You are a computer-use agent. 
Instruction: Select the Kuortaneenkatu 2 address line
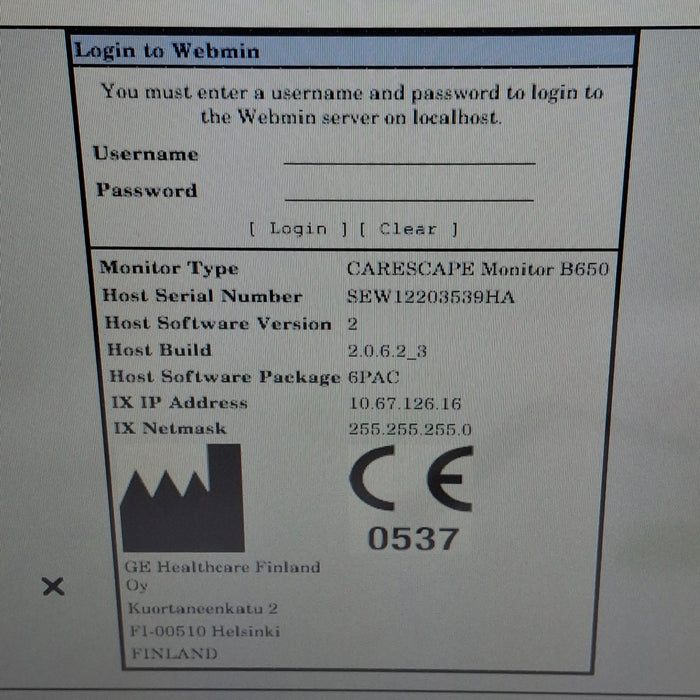tap(202, 608)
